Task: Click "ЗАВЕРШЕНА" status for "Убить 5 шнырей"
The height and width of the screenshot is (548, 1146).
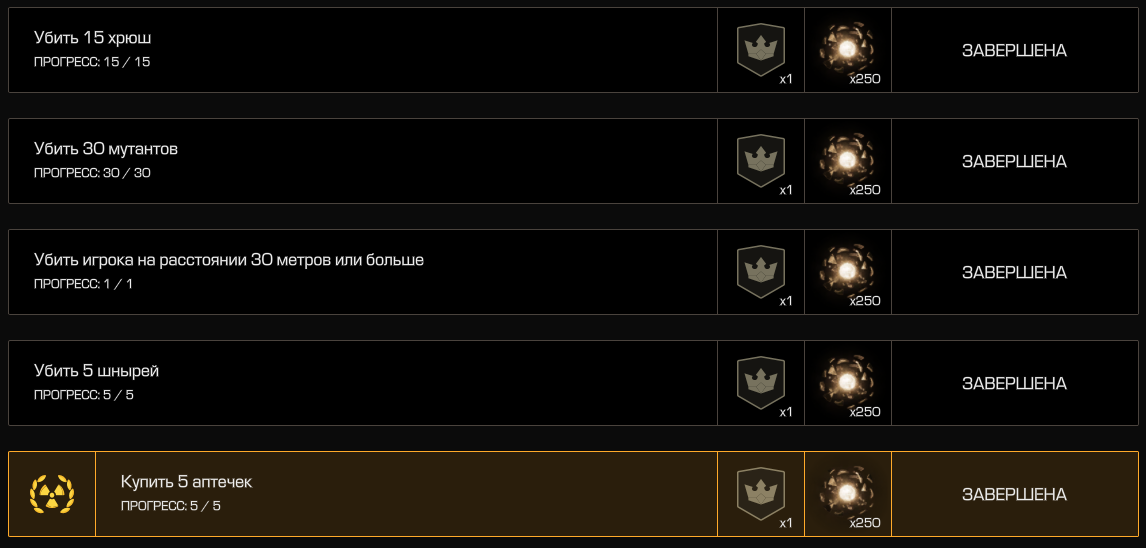Action: (1014, 384)
